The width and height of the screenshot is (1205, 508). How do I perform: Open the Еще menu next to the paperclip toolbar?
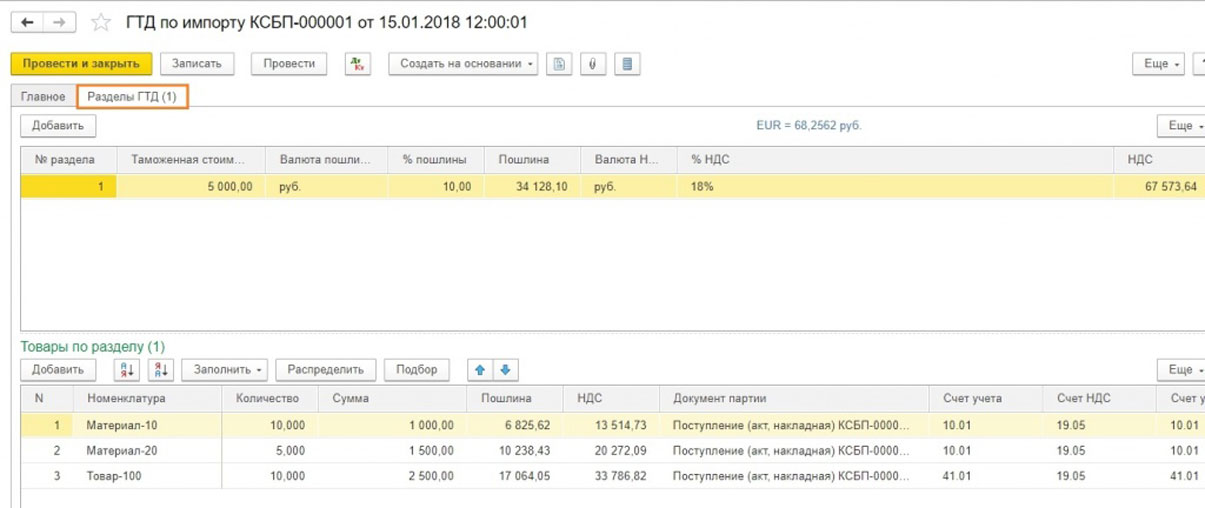click(x=1158, y=64)
